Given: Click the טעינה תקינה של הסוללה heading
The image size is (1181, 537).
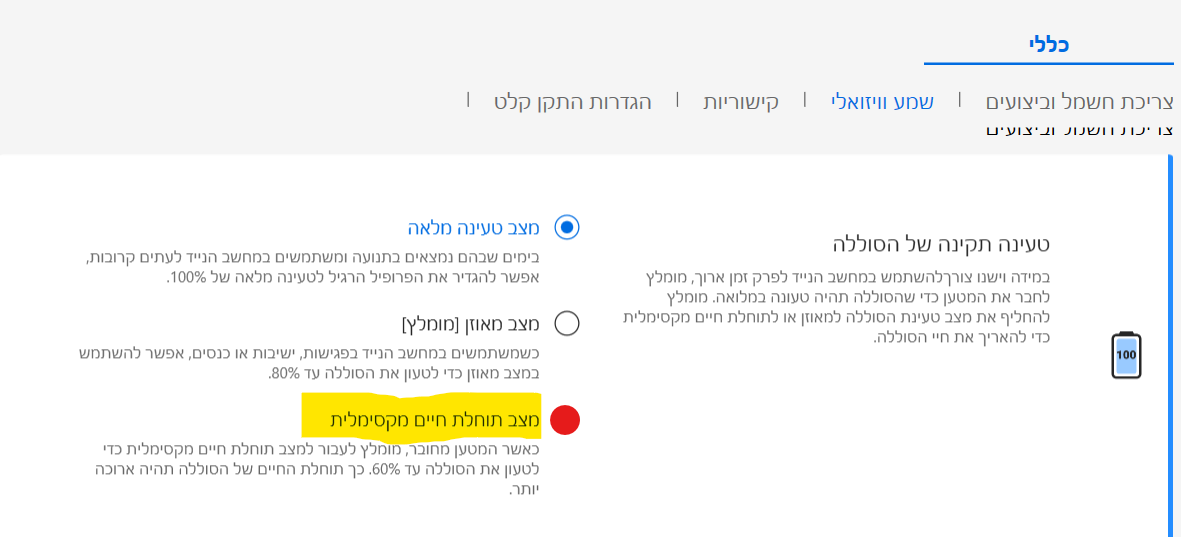Looking at the screenshot, I should click(941, 244).
